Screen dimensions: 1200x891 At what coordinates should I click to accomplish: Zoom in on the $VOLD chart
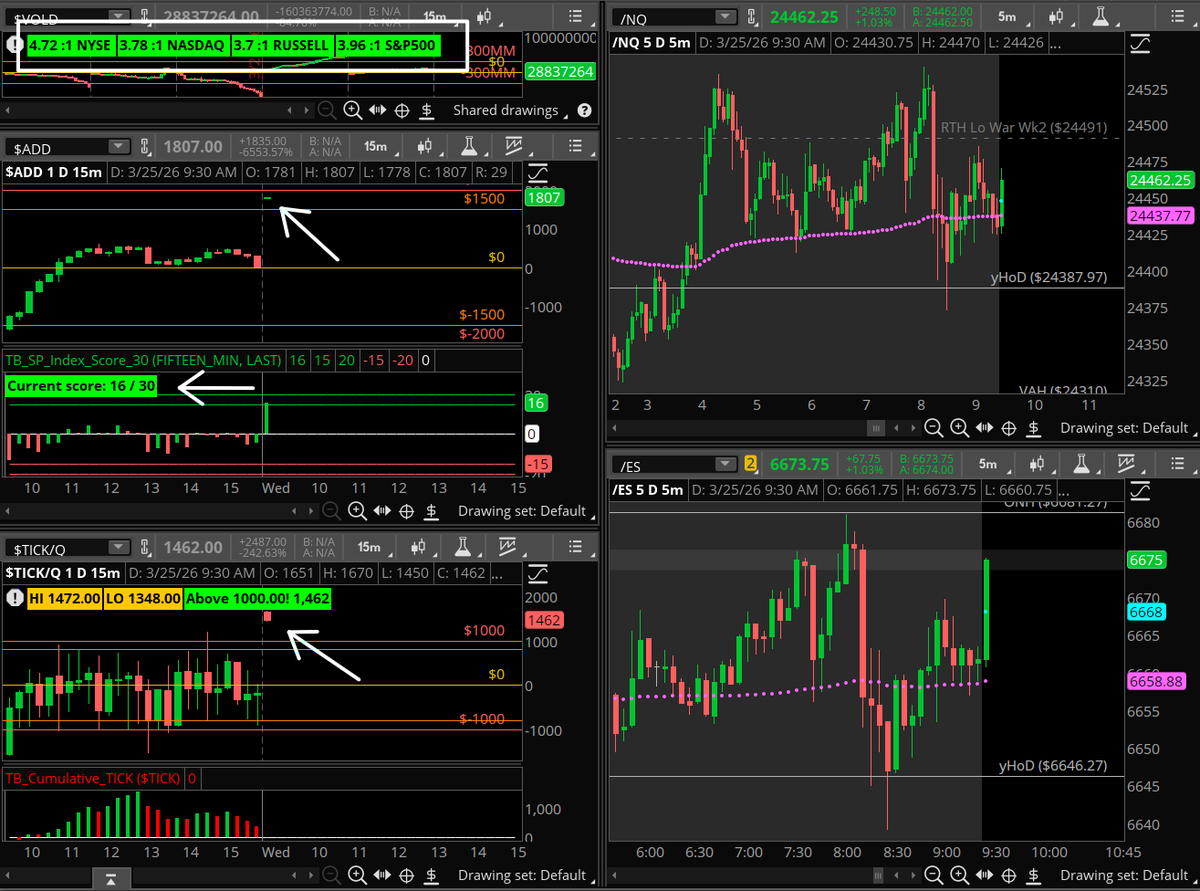[353, 111]
